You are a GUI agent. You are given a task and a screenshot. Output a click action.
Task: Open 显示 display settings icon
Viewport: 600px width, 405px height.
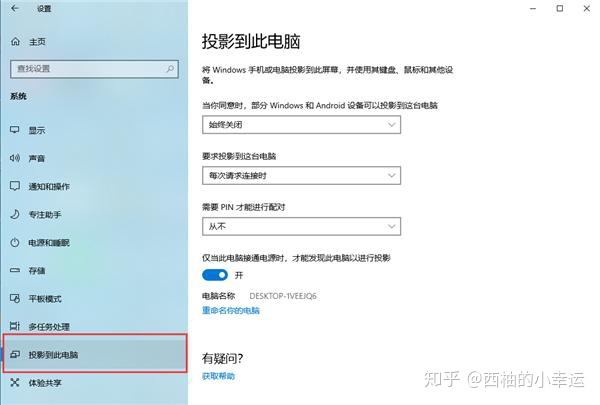coord(15,130)
